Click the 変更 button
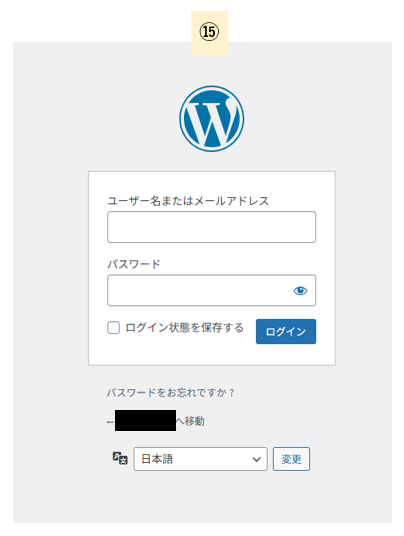404x536 pixels. pyautogui.click(x=291, y=459)
